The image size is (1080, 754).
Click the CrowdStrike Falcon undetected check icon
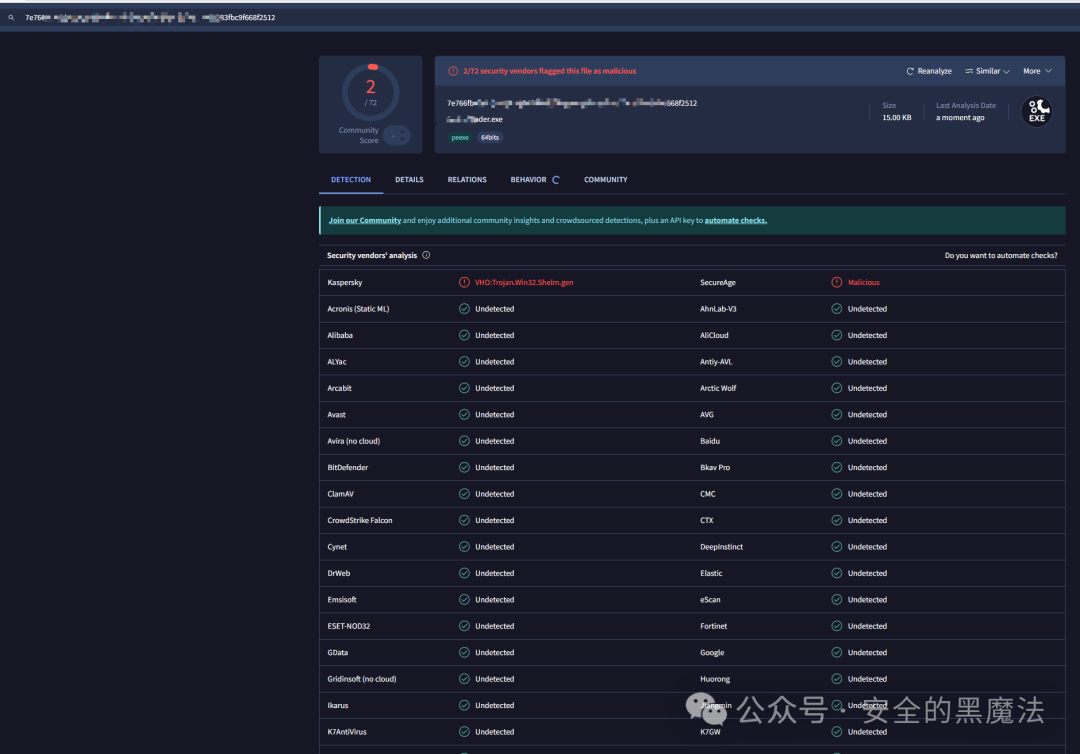464,520
